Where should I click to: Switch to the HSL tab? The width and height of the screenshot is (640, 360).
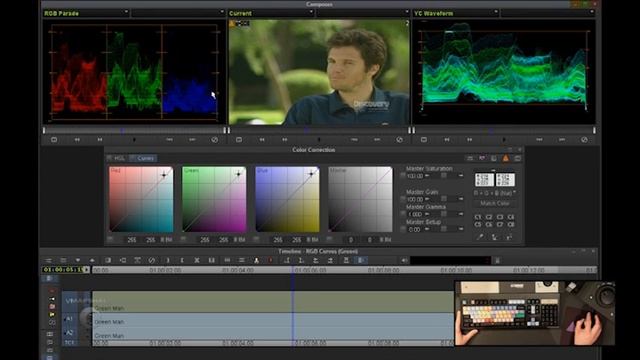click(x=117, y=158)
